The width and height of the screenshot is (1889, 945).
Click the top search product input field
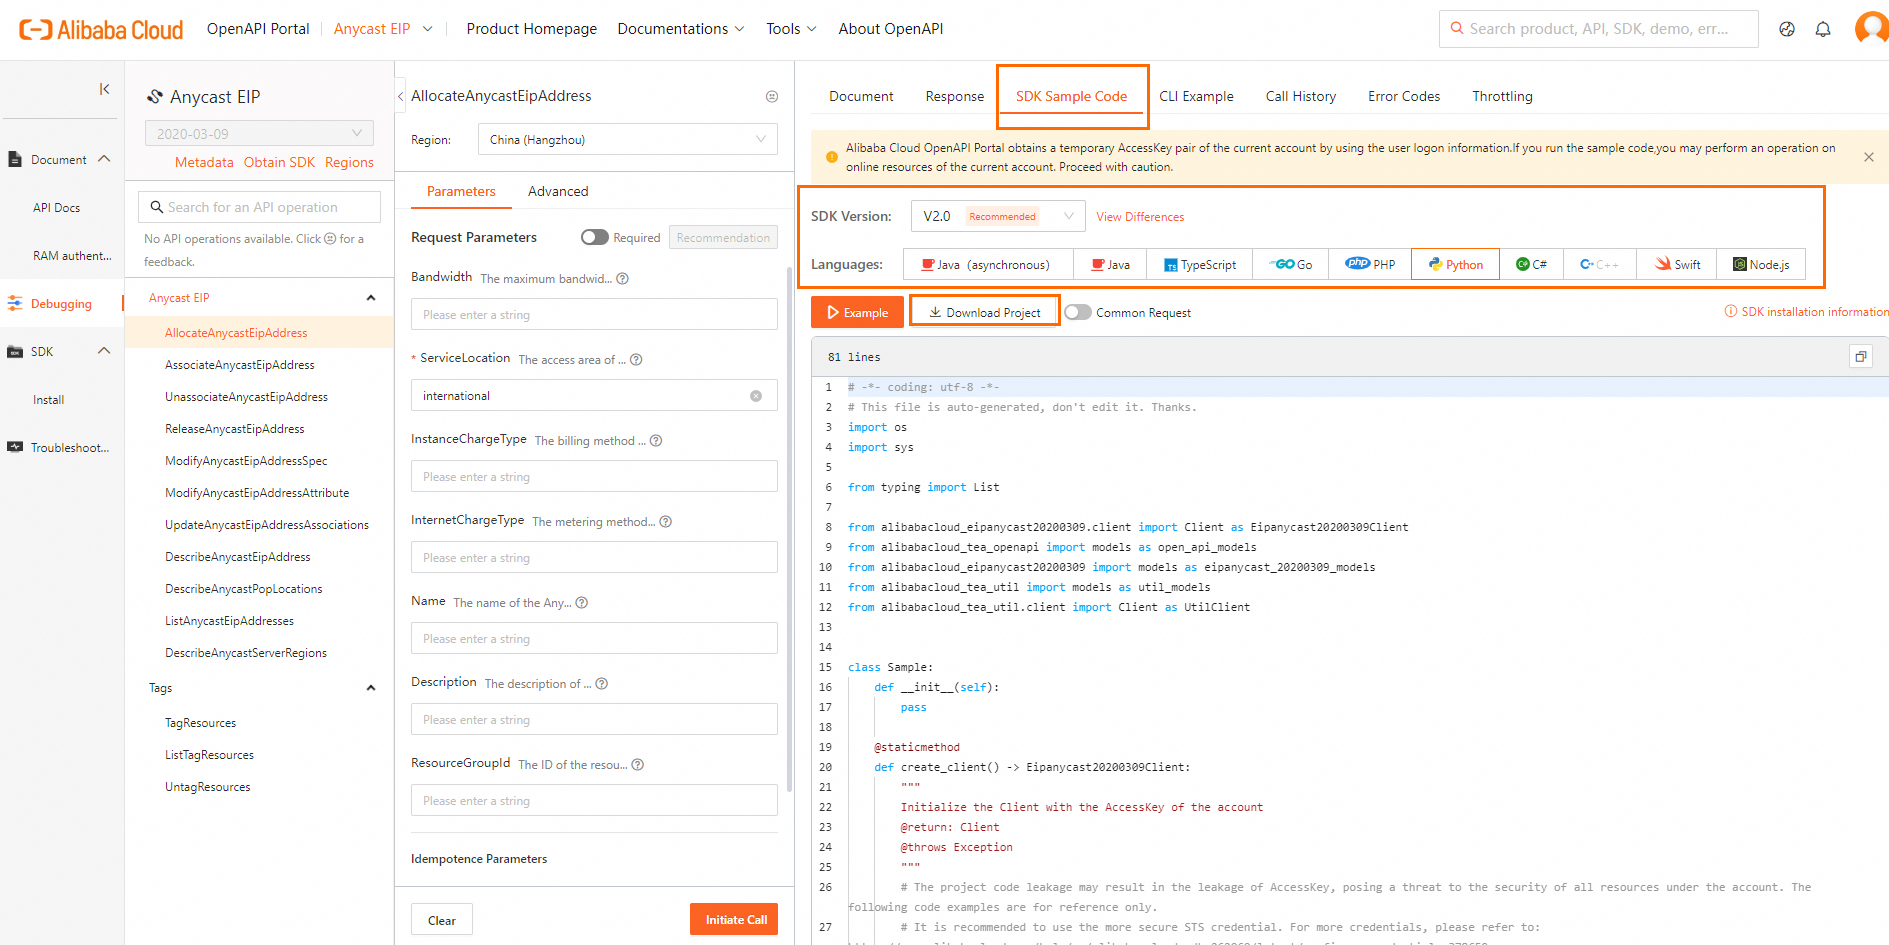pyautogui.click(x=1599, y=29)
